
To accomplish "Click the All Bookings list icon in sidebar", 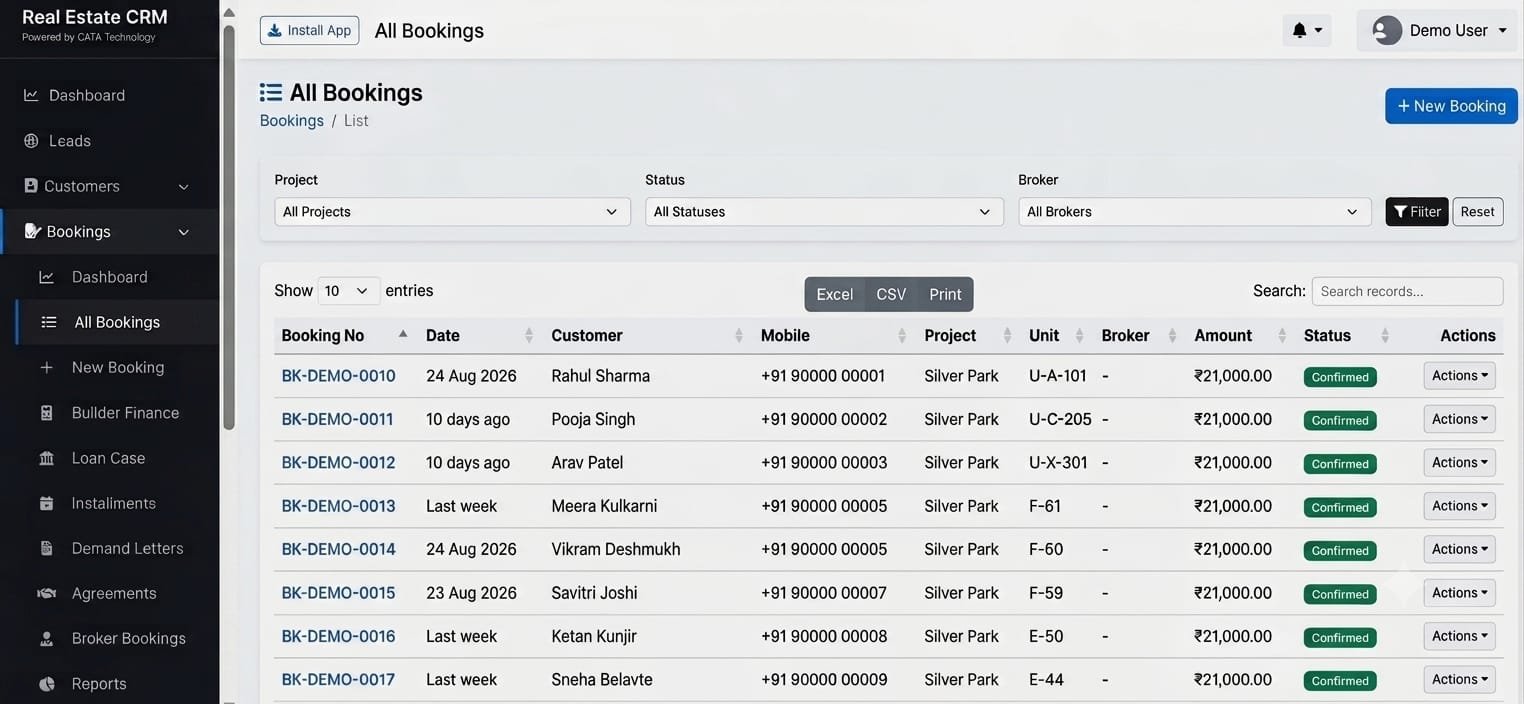I will (x=49, y=322).
